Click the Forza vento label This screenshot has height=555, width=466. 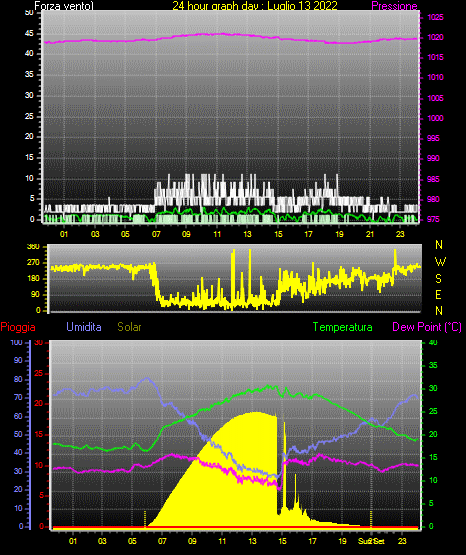click(x=64, y=6)
